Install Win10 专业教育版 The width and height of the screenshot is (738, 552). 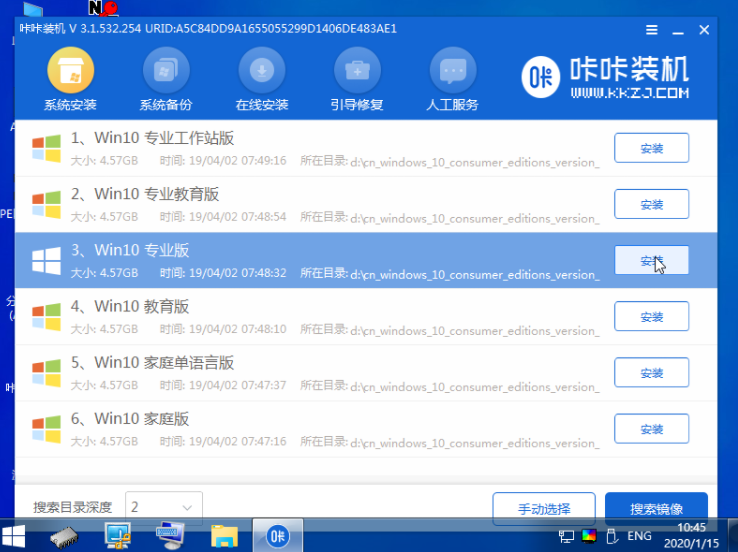[x=651, y=204]
